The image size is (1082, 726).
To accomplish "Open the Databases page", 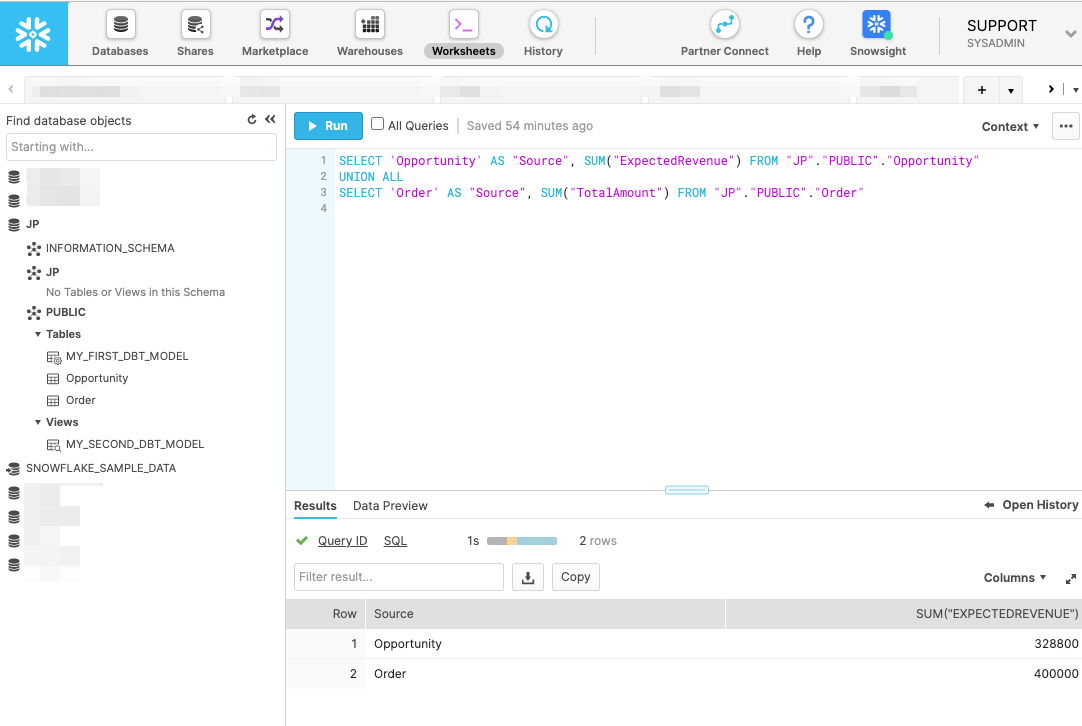I will (120, 34).
